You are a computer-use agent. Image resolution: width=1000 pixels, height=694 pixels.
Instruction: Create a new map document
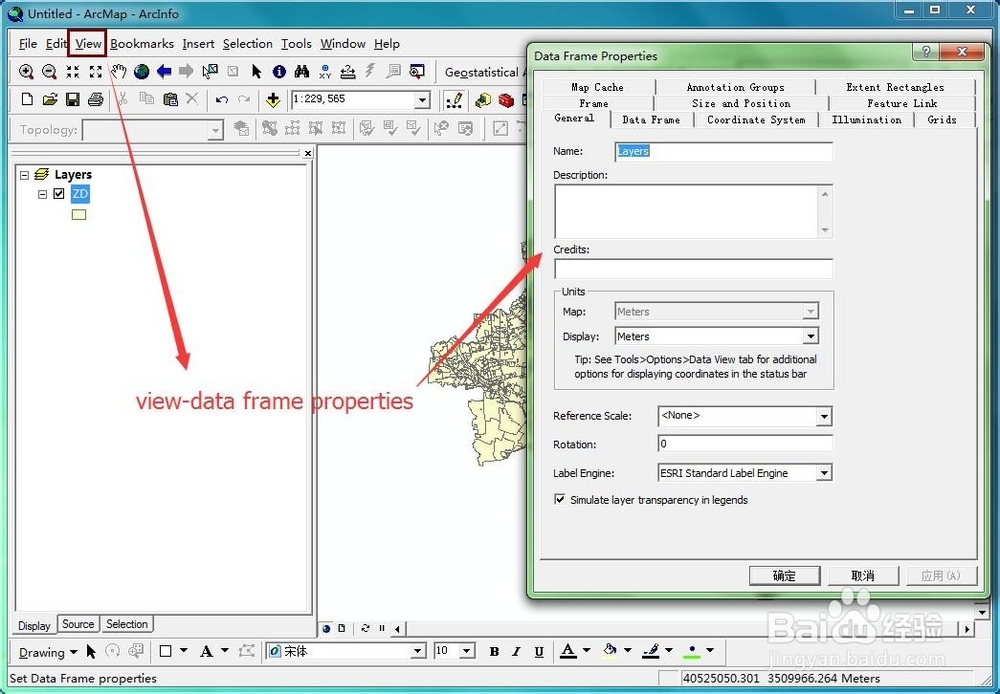tap(27, 99)
